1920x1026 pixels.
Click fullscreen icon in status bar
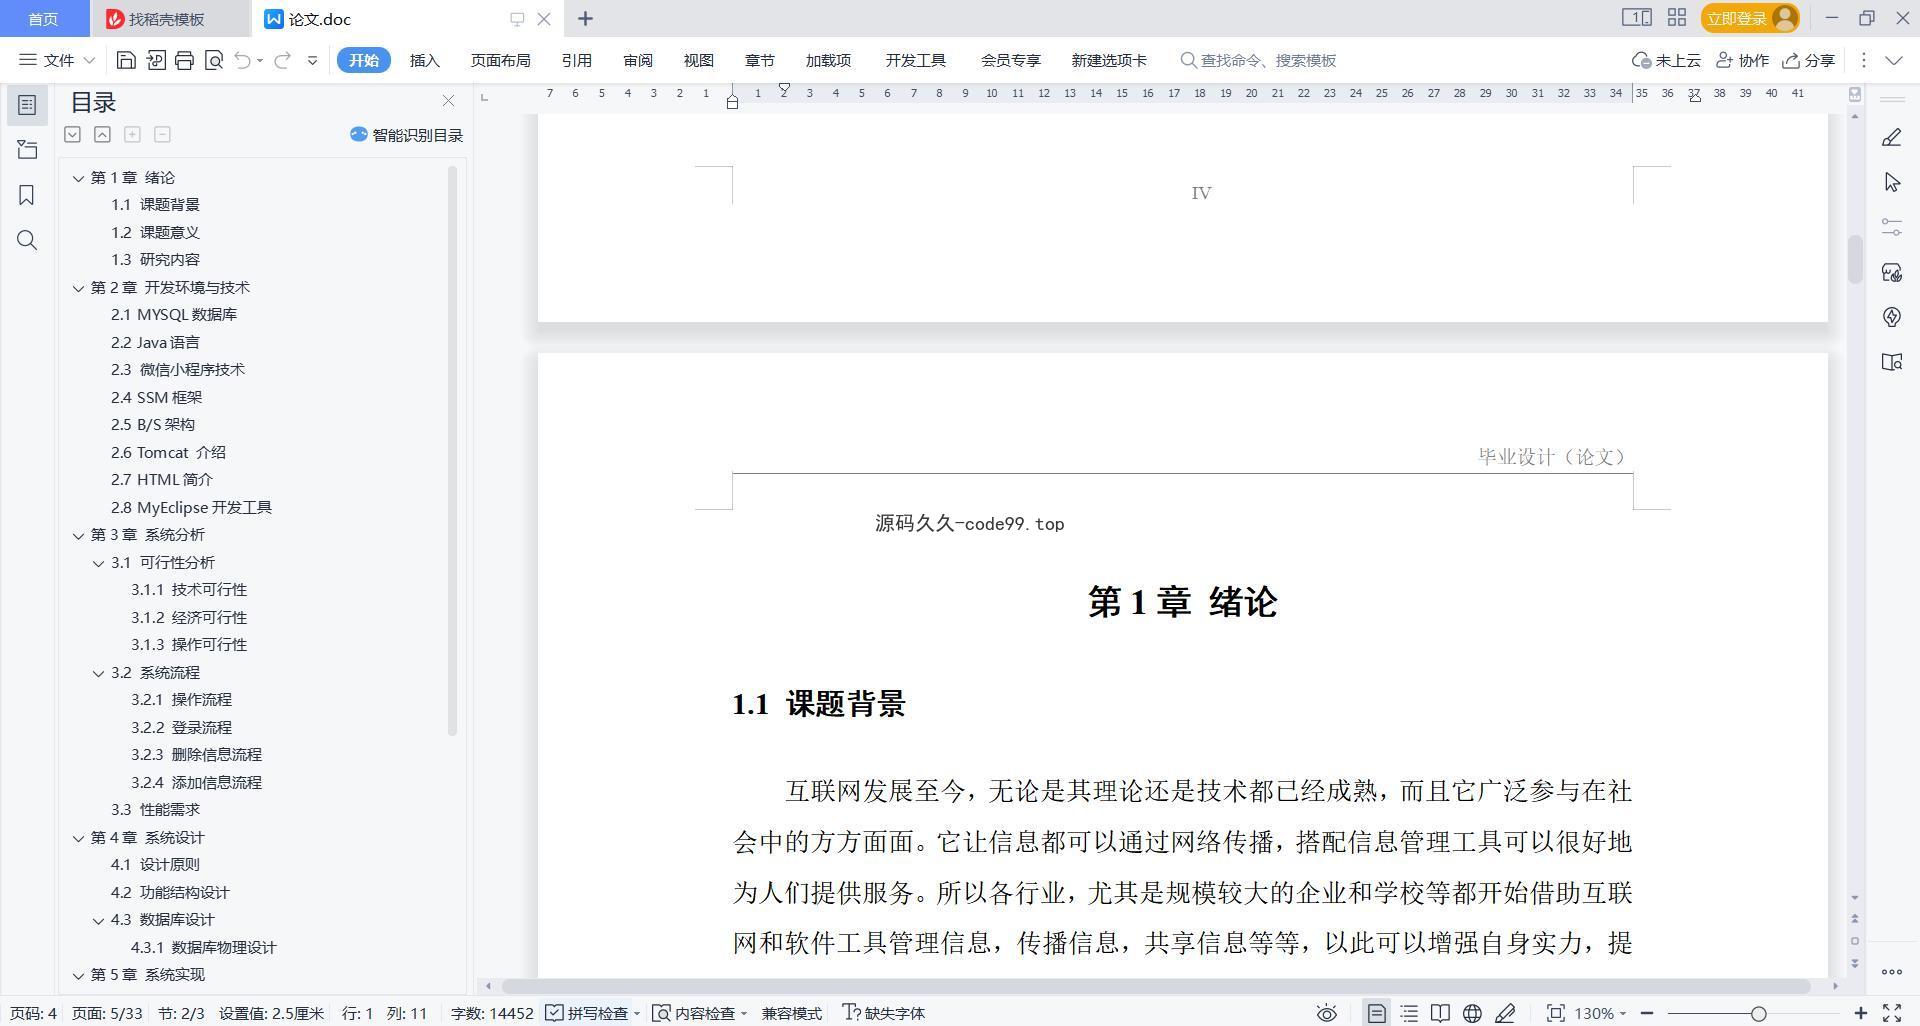pos(1892,1013)
